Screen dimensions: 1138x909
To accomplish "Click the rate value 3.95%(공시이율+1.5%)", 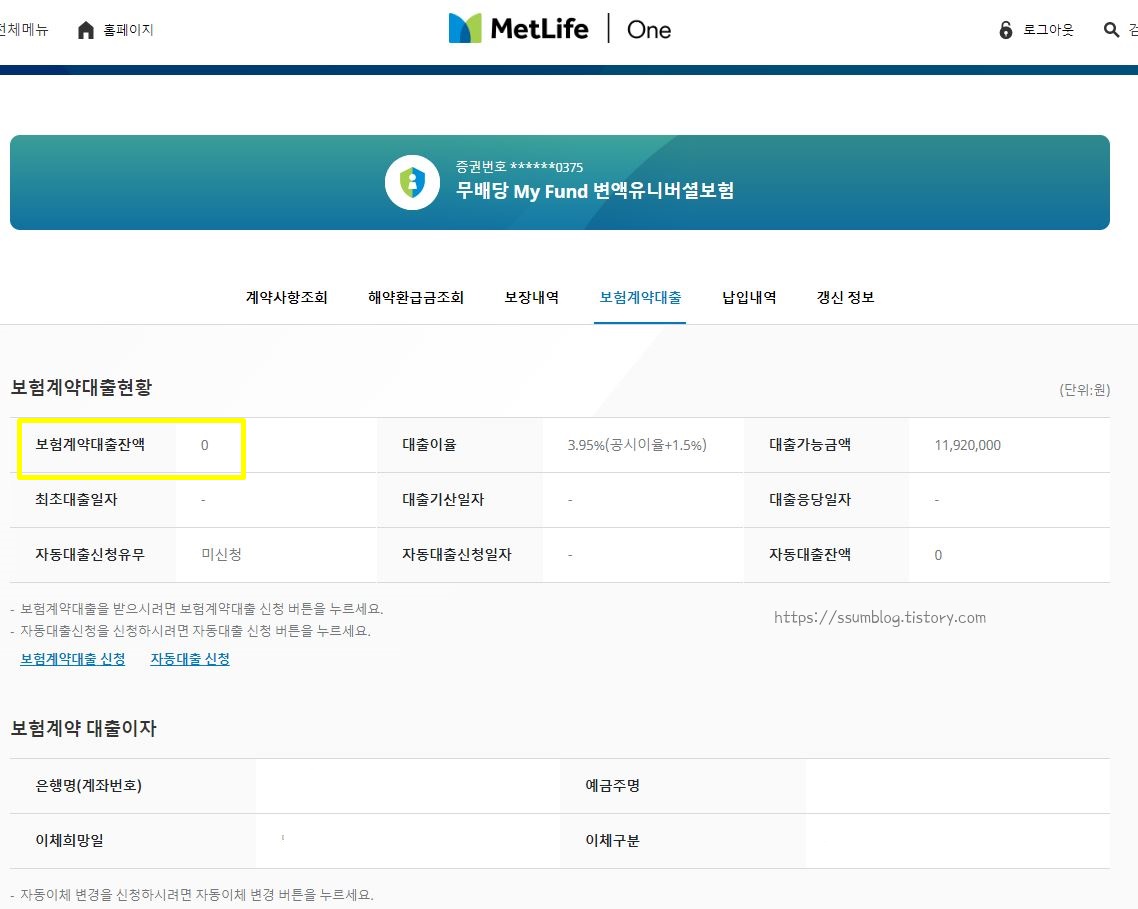I will pyautogui.click(x=636, y=445).
